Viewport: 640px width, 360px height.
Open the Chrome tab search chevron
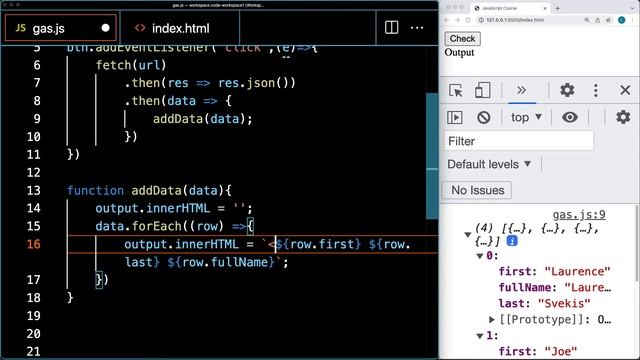coord(633,8)
